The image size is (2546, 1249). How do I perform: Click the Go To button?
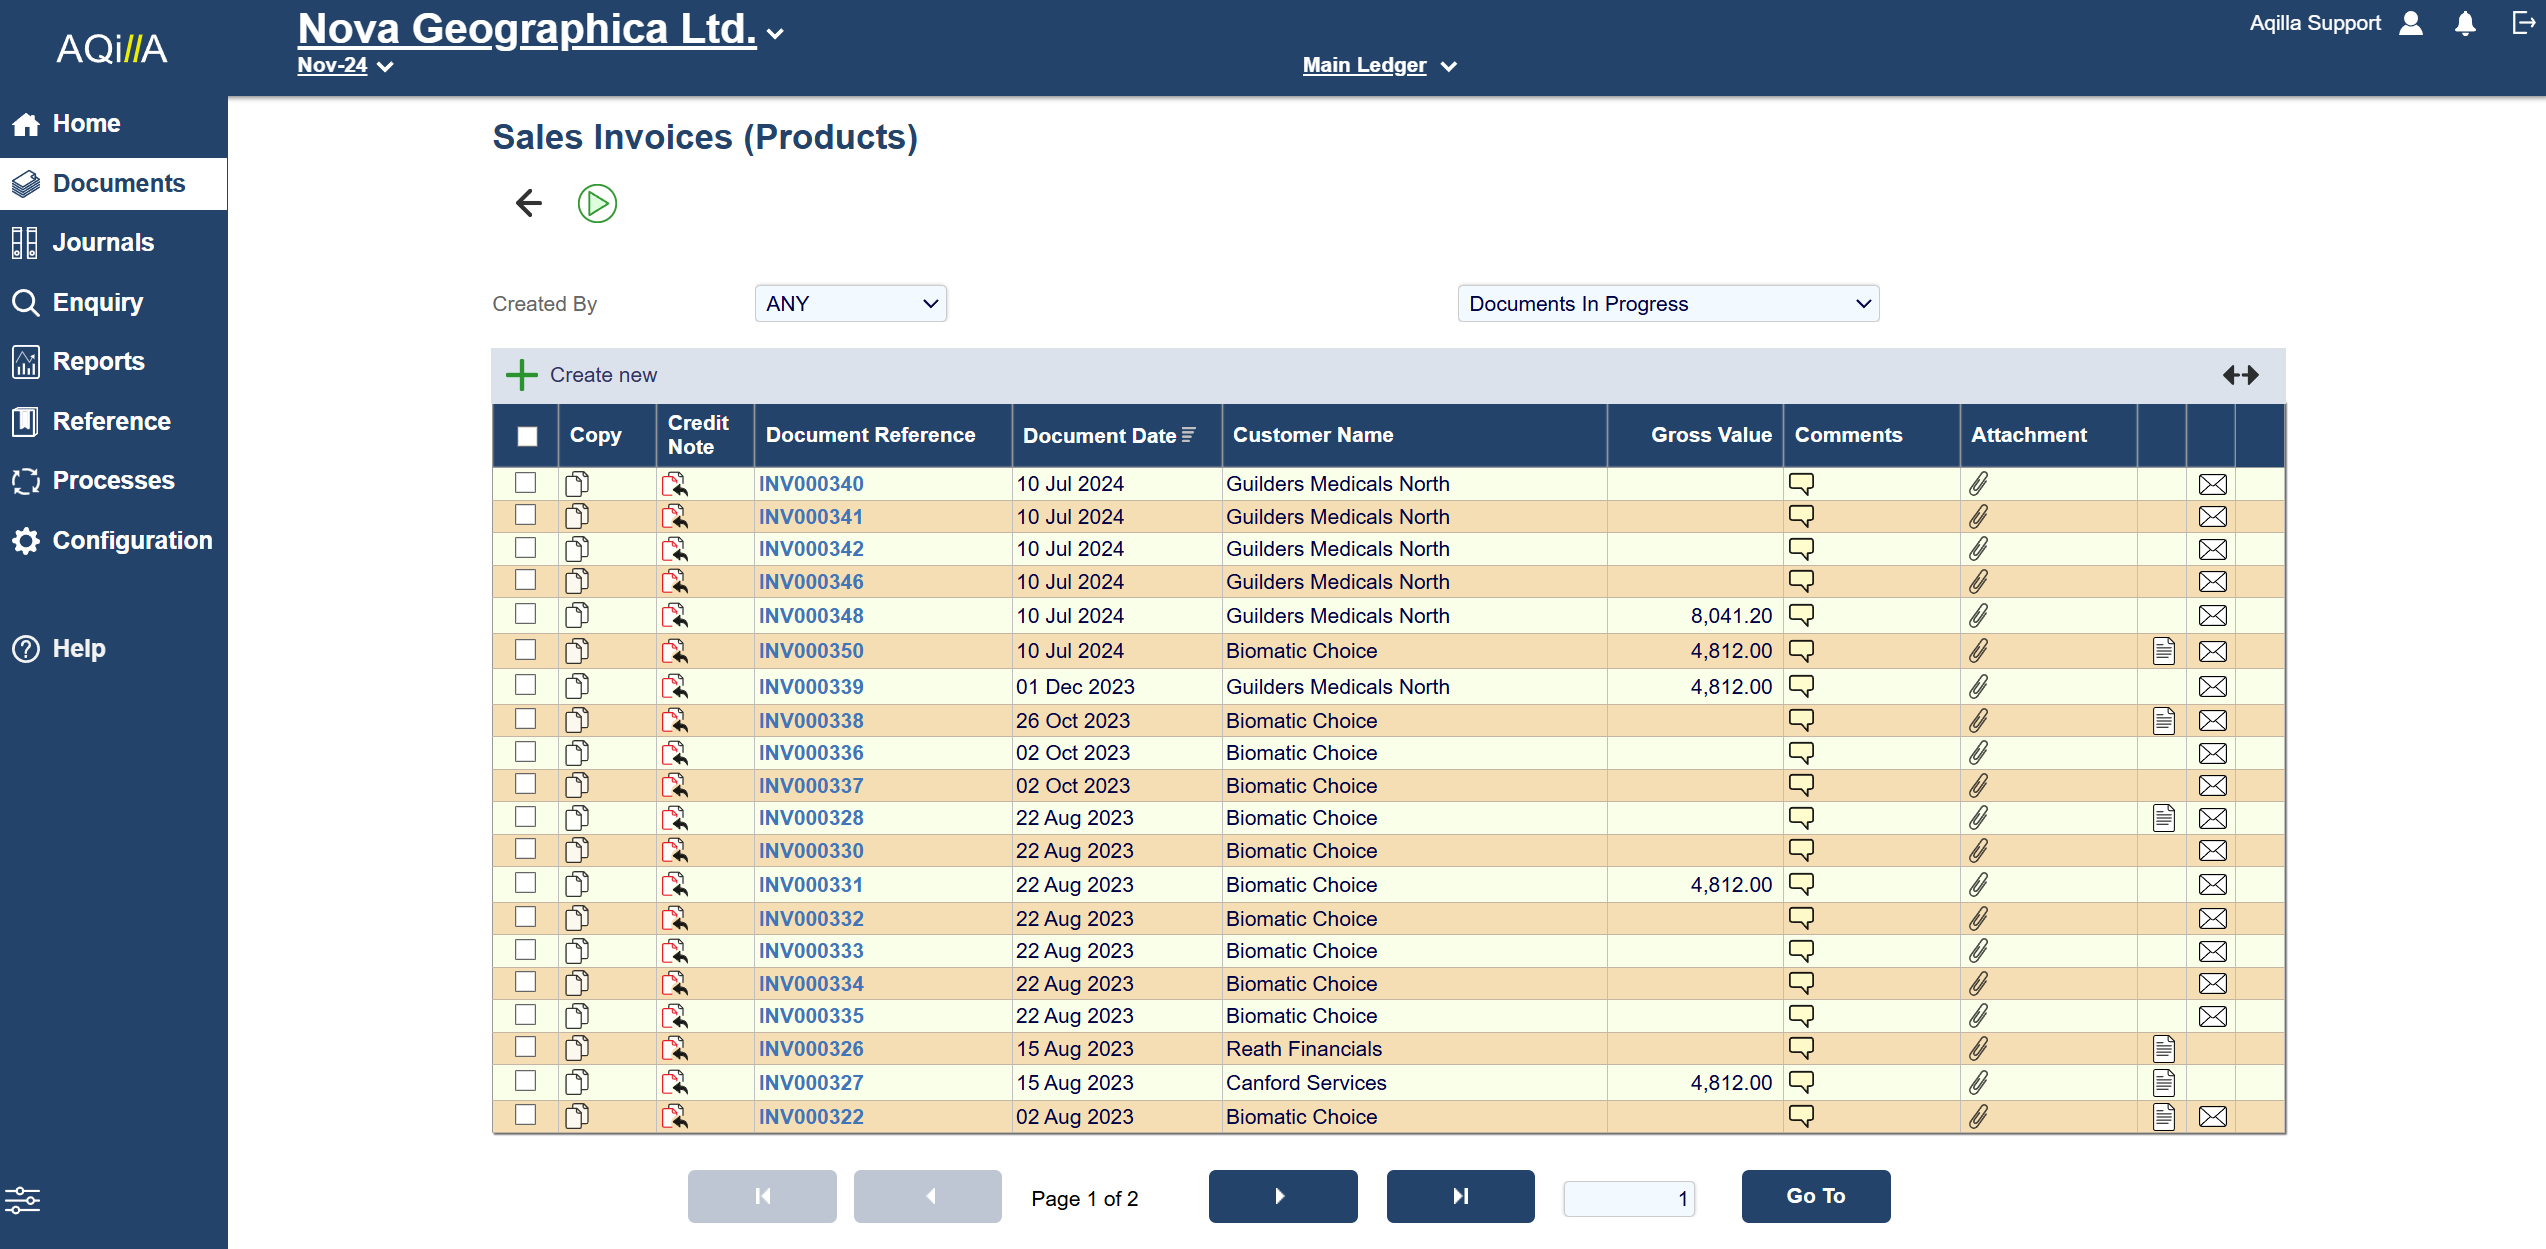(x=1815, y=1196)
